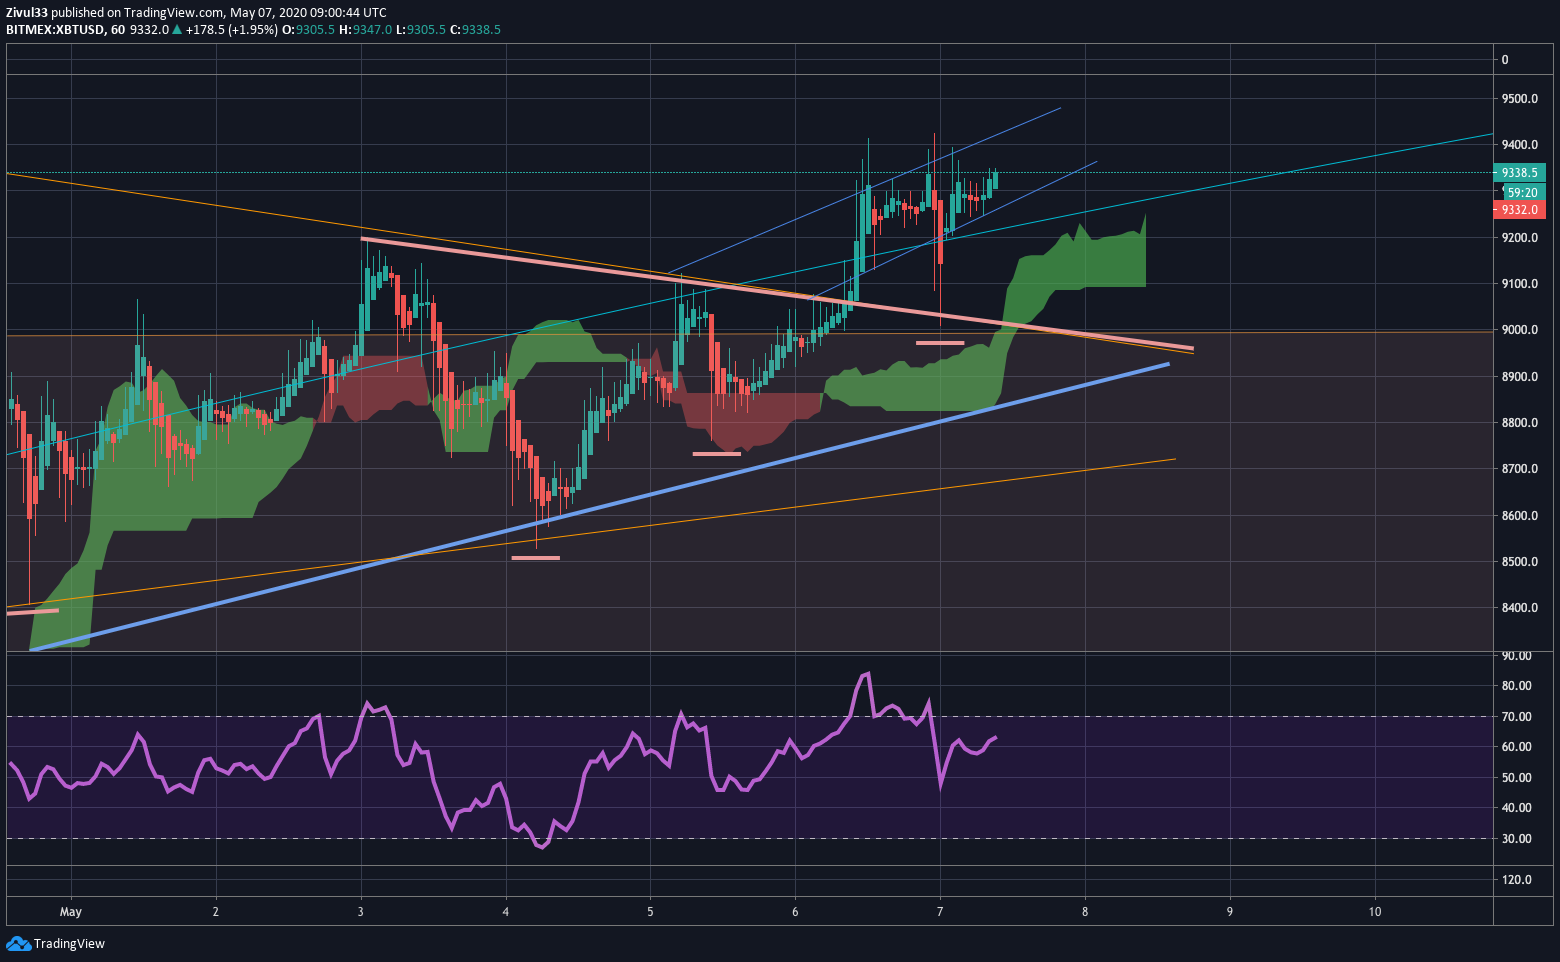Select the open value O:9305.5

pyautogui.click(x=309, y=29)
